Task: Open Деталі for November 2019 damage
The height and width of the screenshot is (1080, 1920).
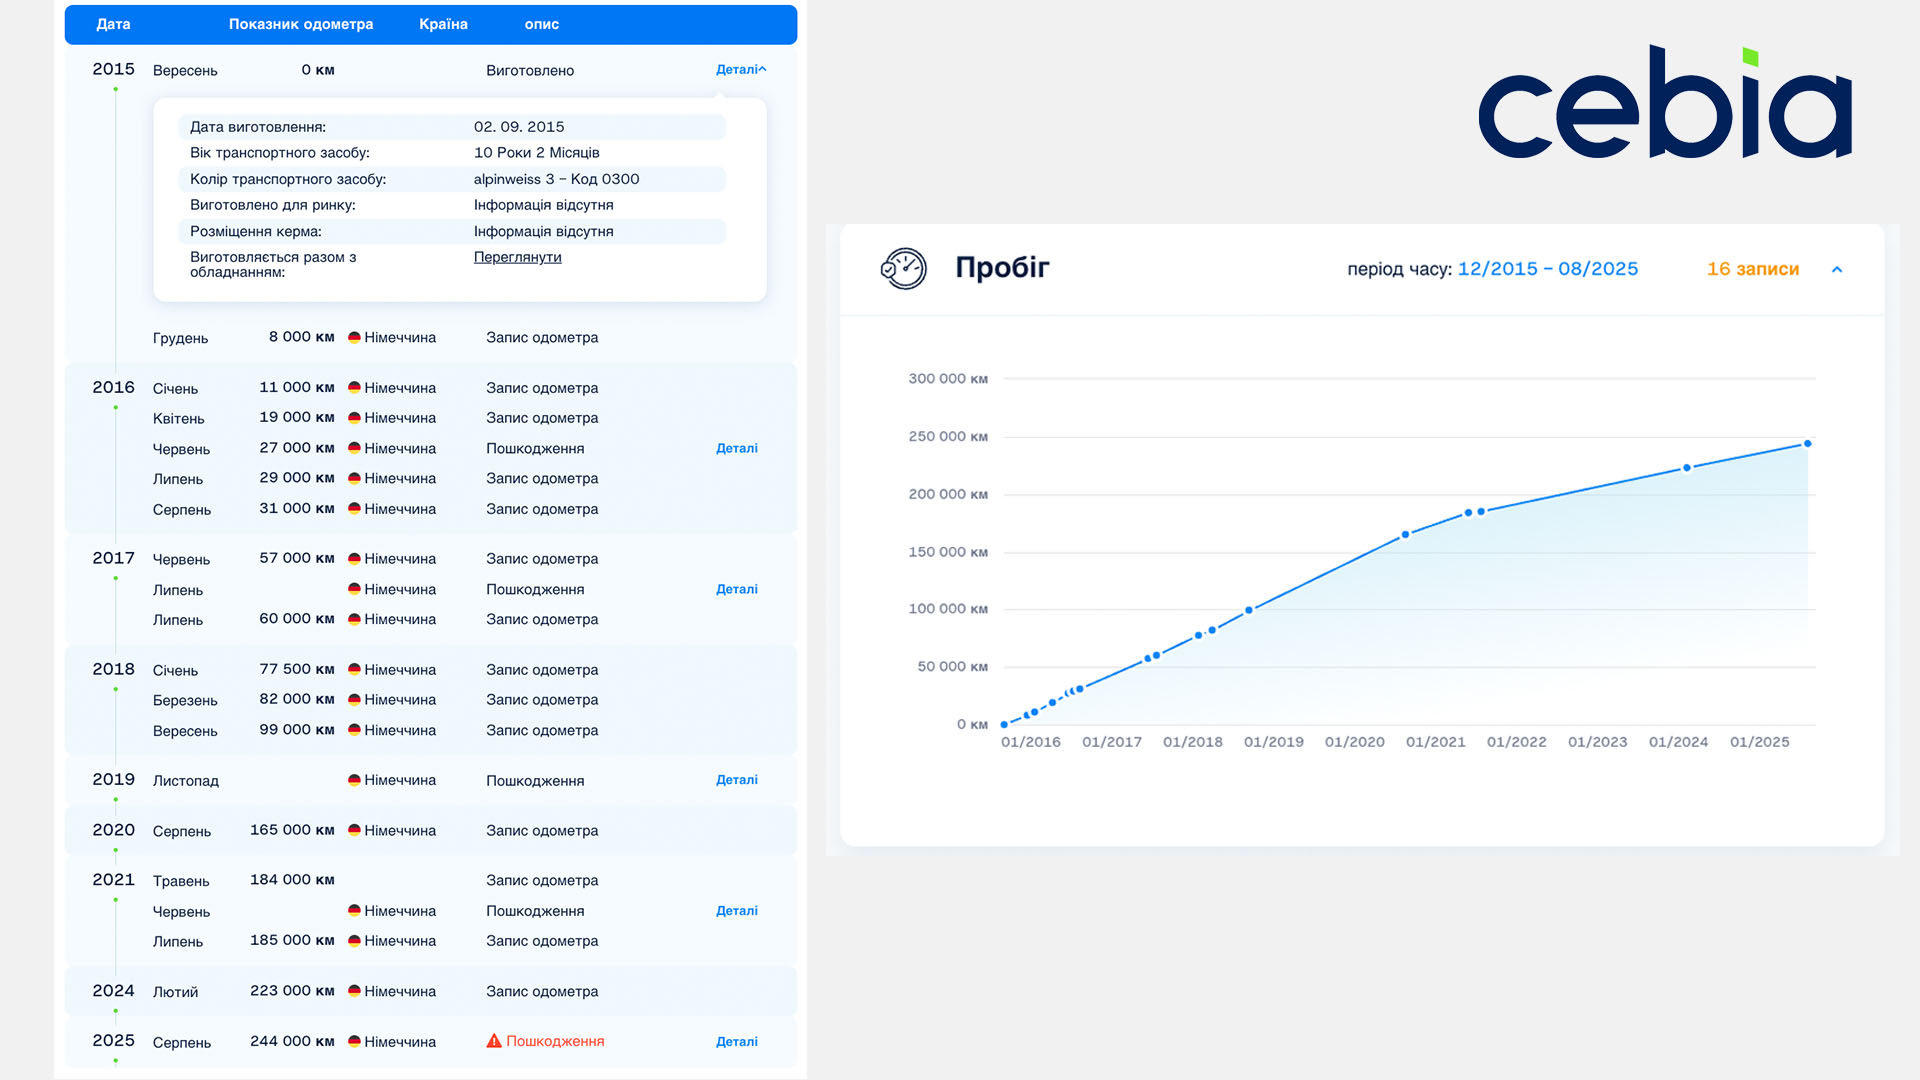Action: tap(736, 780)
